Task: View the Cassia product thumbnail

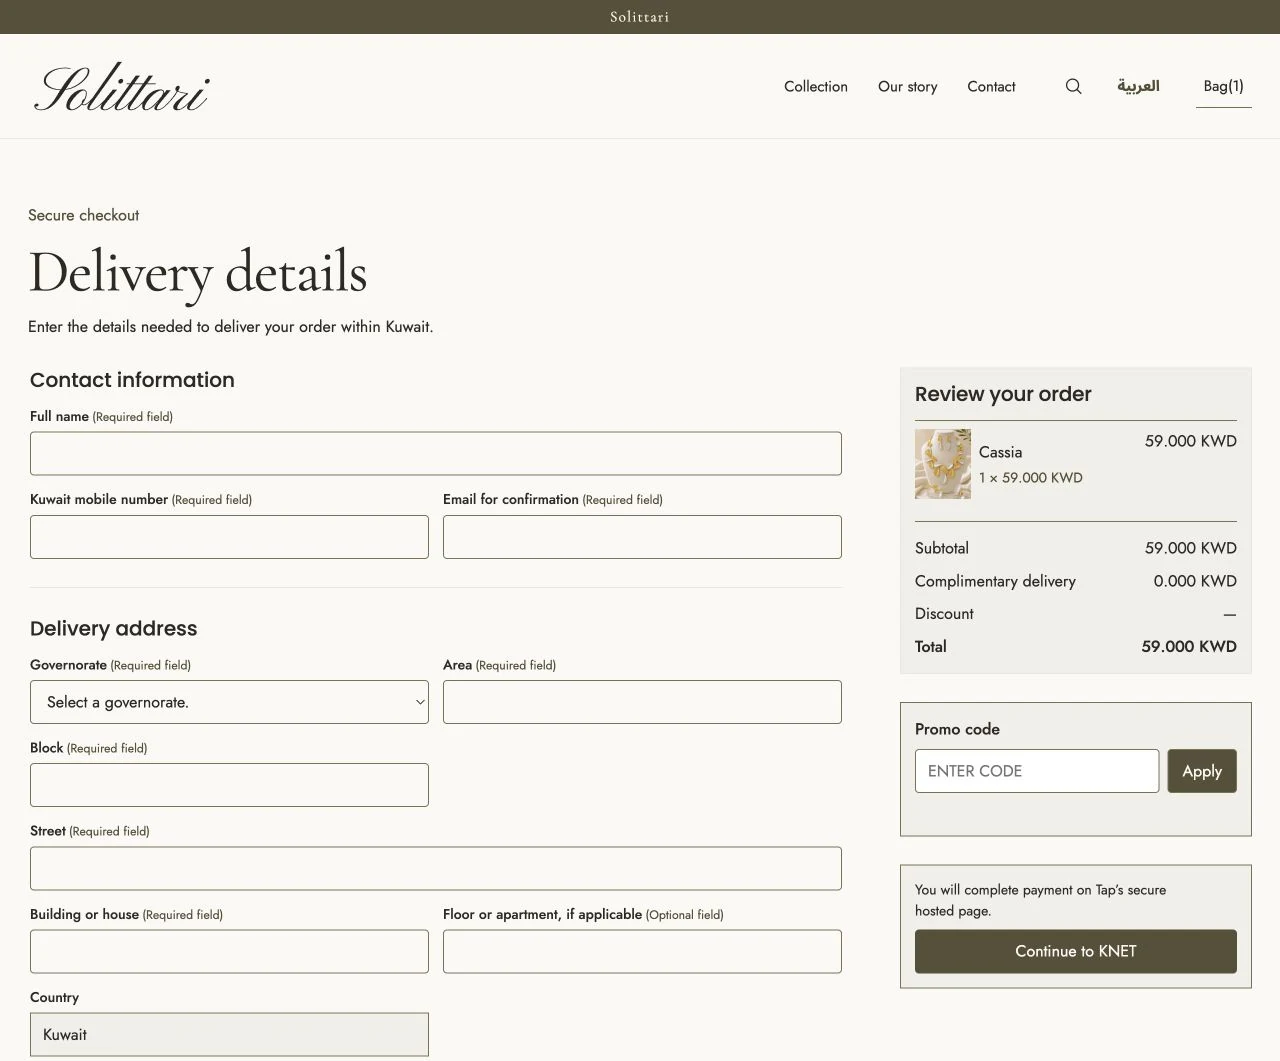Action: coord(942,464)
